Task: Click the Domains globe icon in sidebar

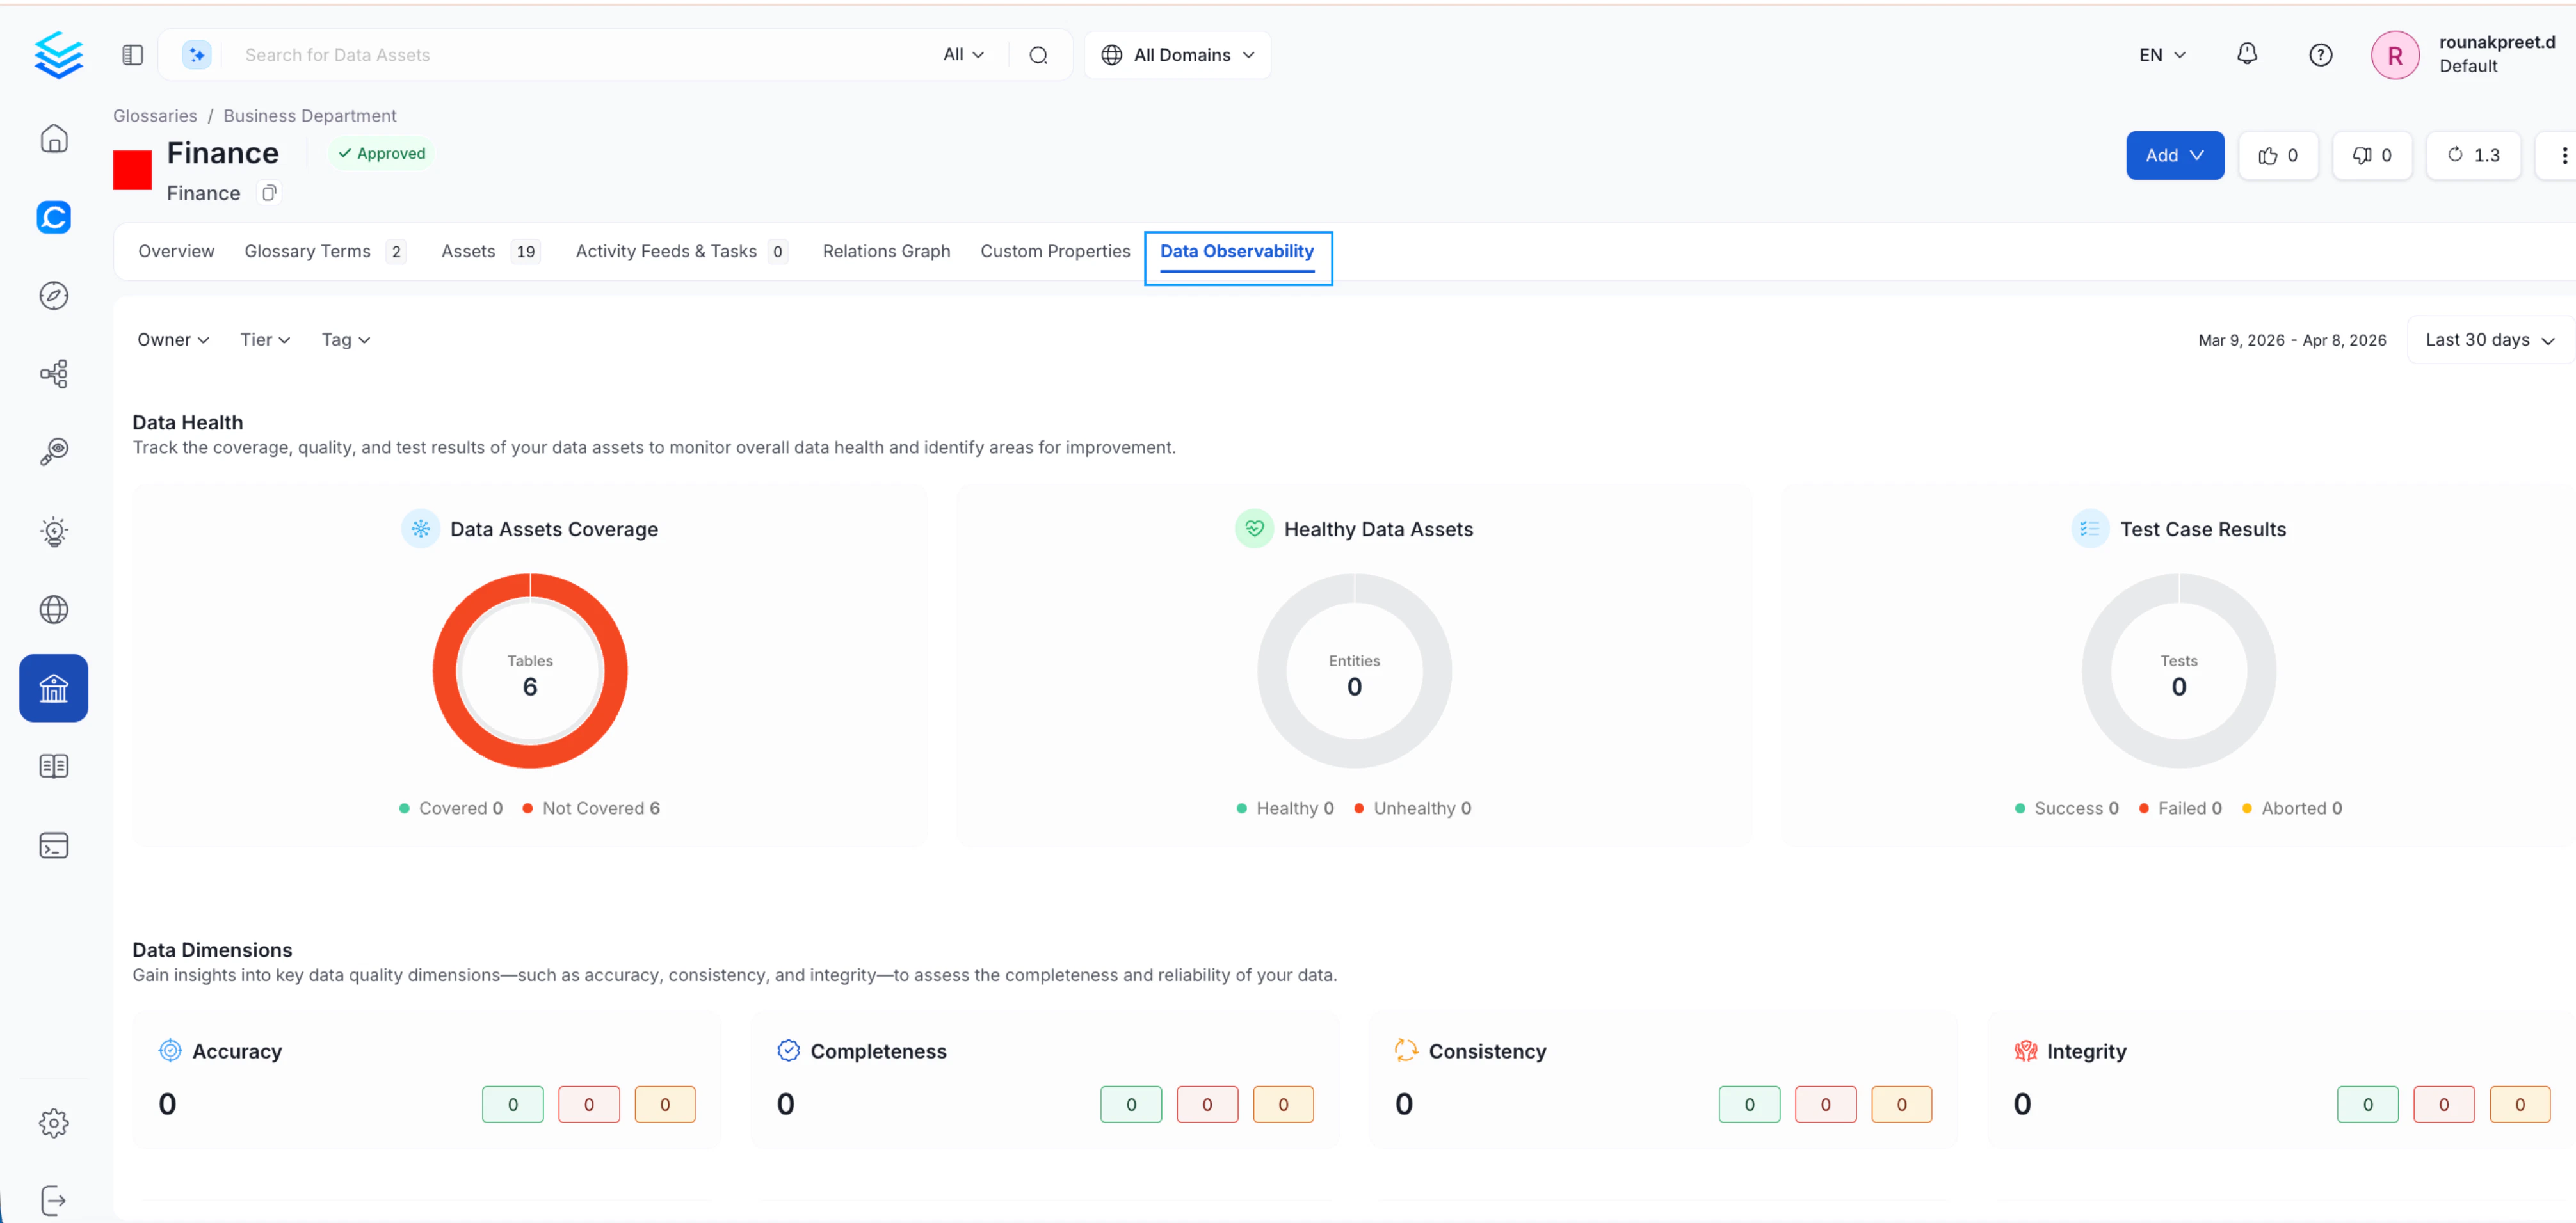Action: (53, 609)
